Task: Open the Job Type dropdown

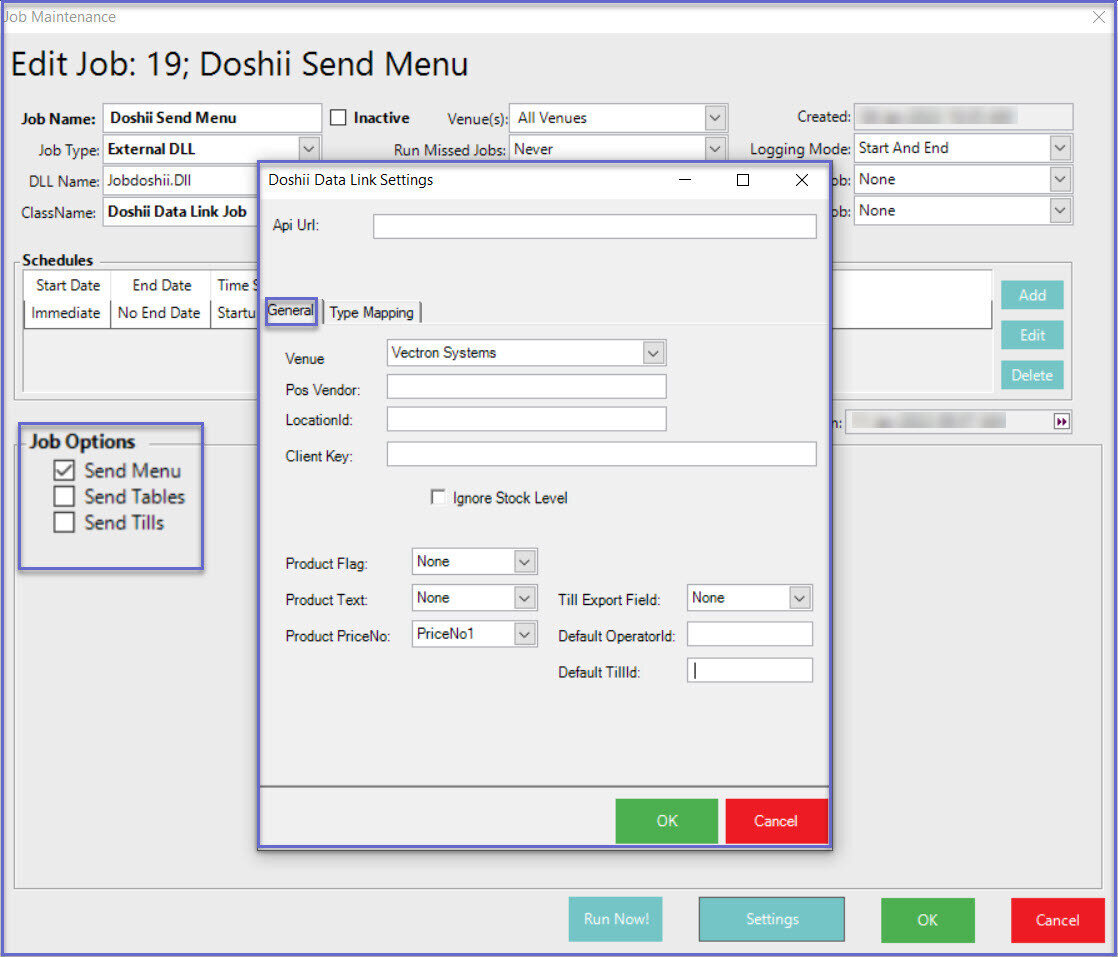Action: [x=308, y=149]
